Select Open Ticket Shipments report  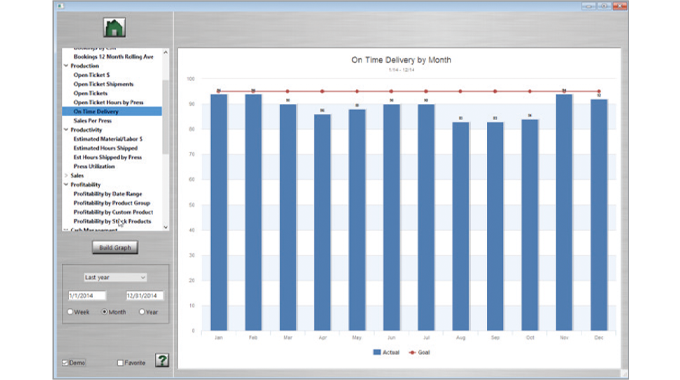point(103,84)
